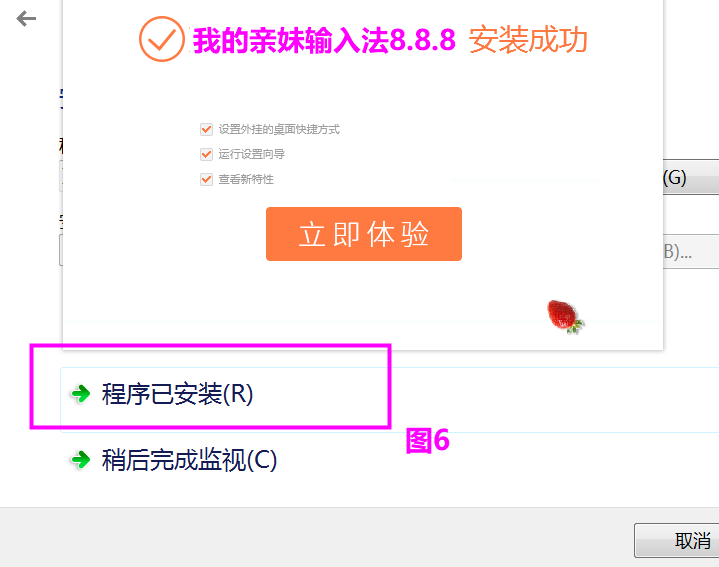Choose the 程序已安装(R) option
The width and height of the screenshot is (719, 567).
178,395
